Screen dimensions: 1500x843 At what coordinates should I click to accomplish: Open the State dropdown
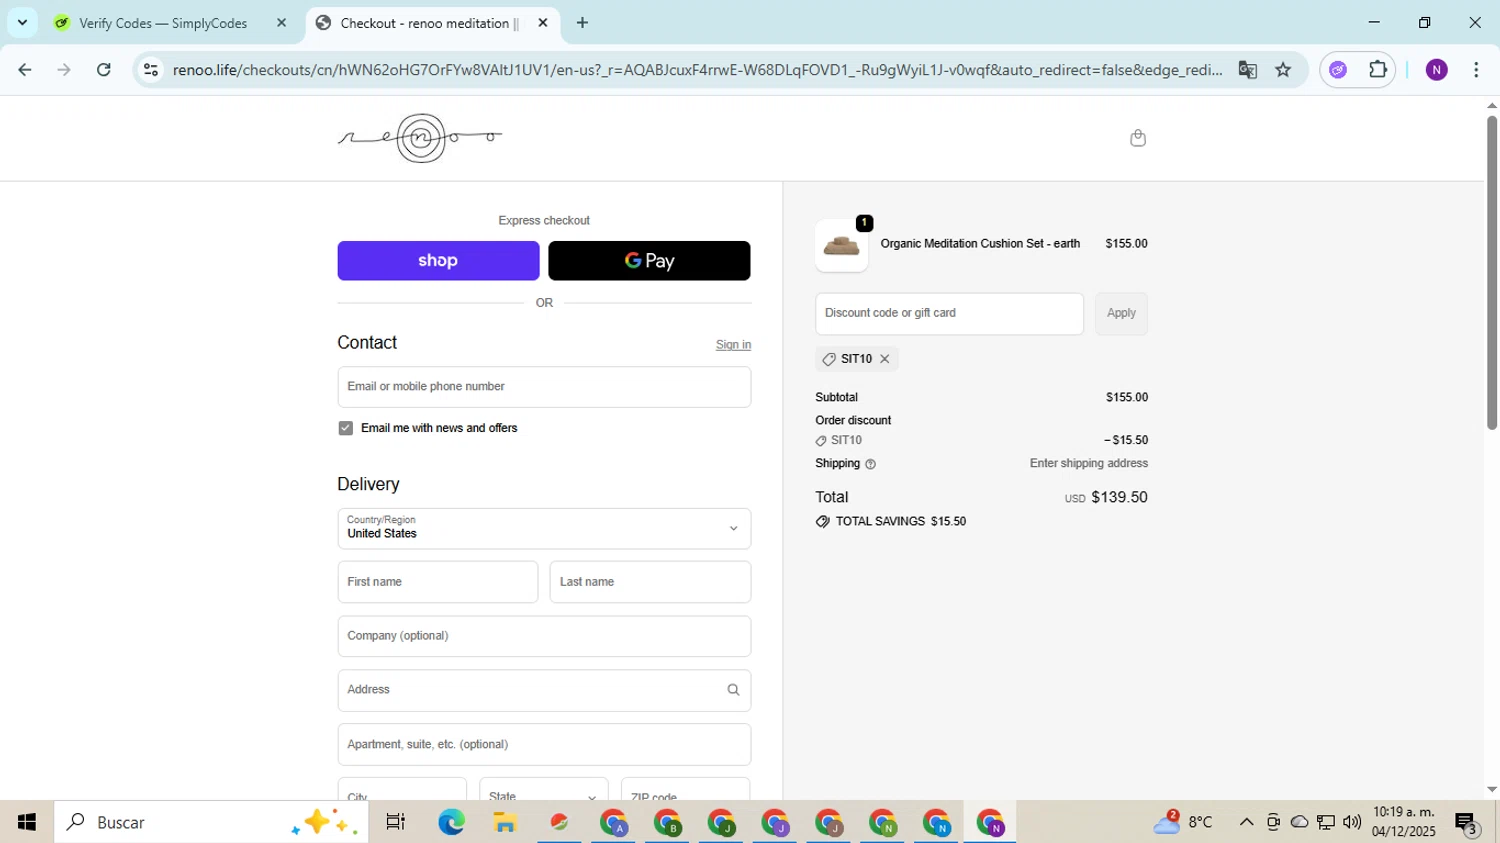(x=543, y=789)
